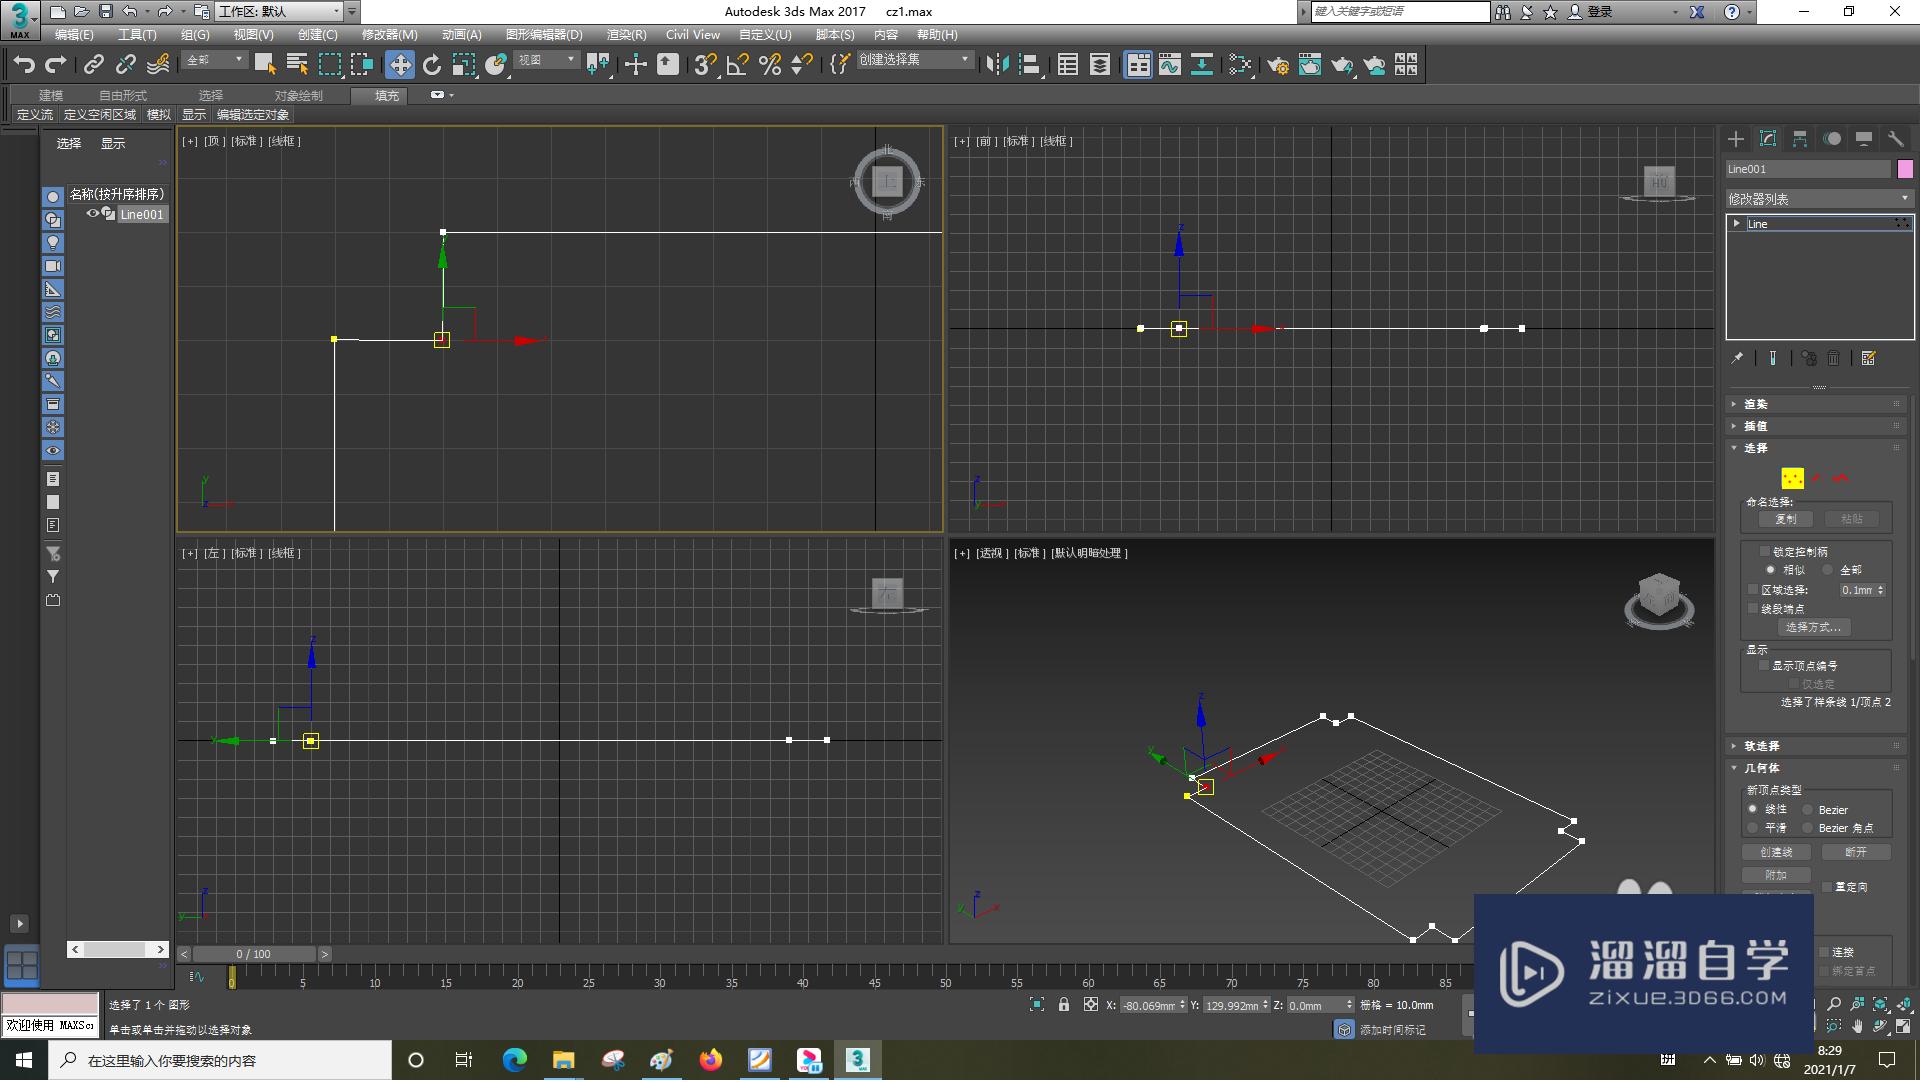Open the 修改器列表 dropdown
This screenshot has height=1082, width=1920.
(1819, 199)
